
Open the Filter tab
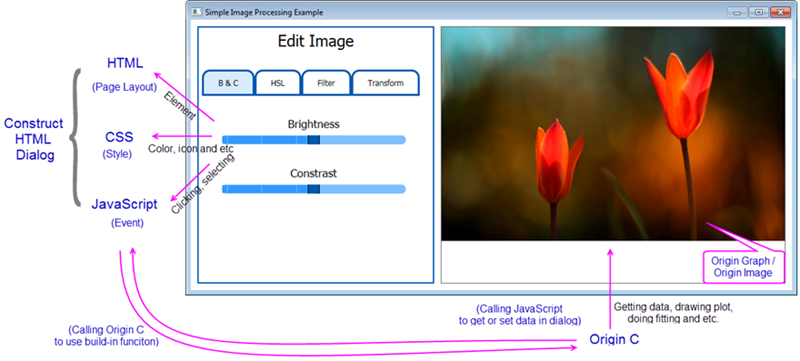click(327, 83)
